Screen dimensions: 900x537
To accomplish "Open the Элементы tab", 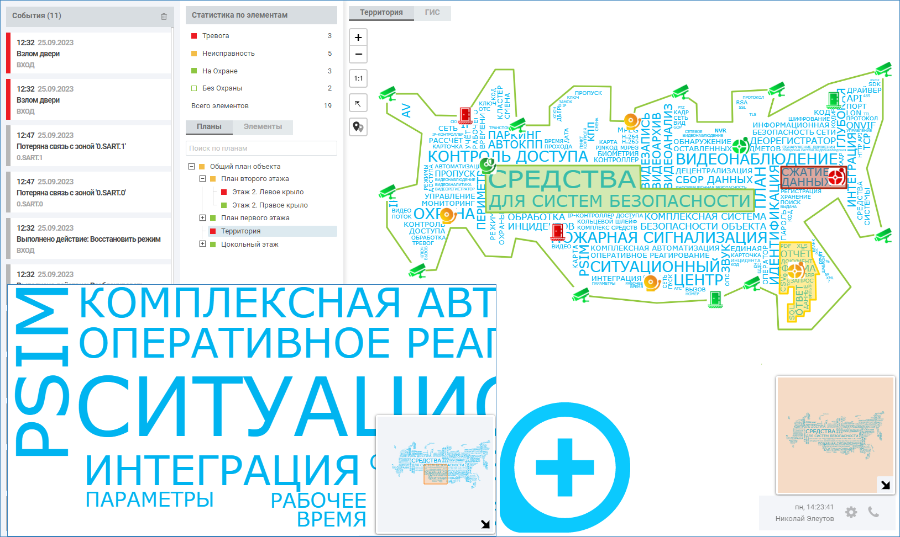I will [262, 127].
